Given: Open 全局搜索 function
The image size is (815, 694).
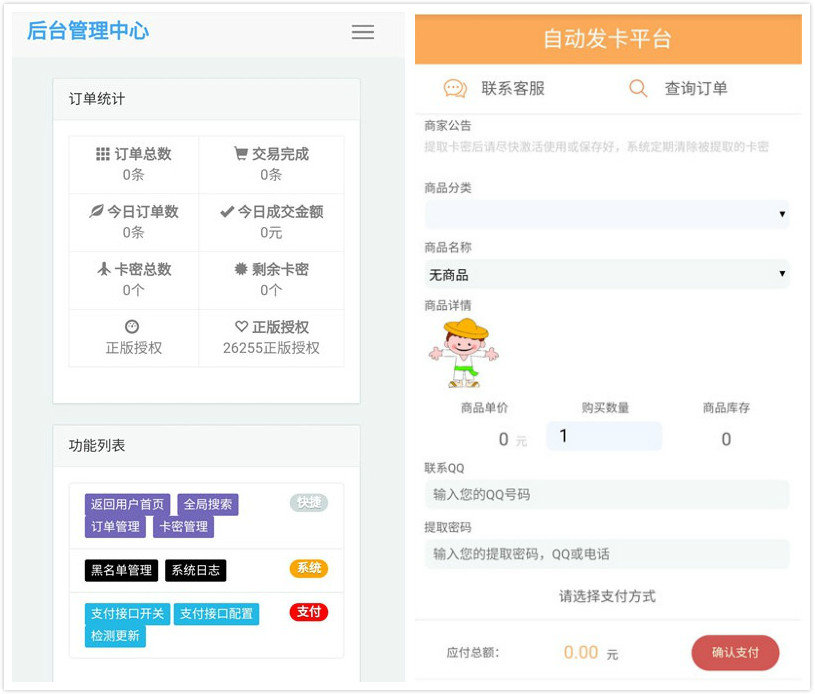Looking at the screenshot, I should [208, 504].
